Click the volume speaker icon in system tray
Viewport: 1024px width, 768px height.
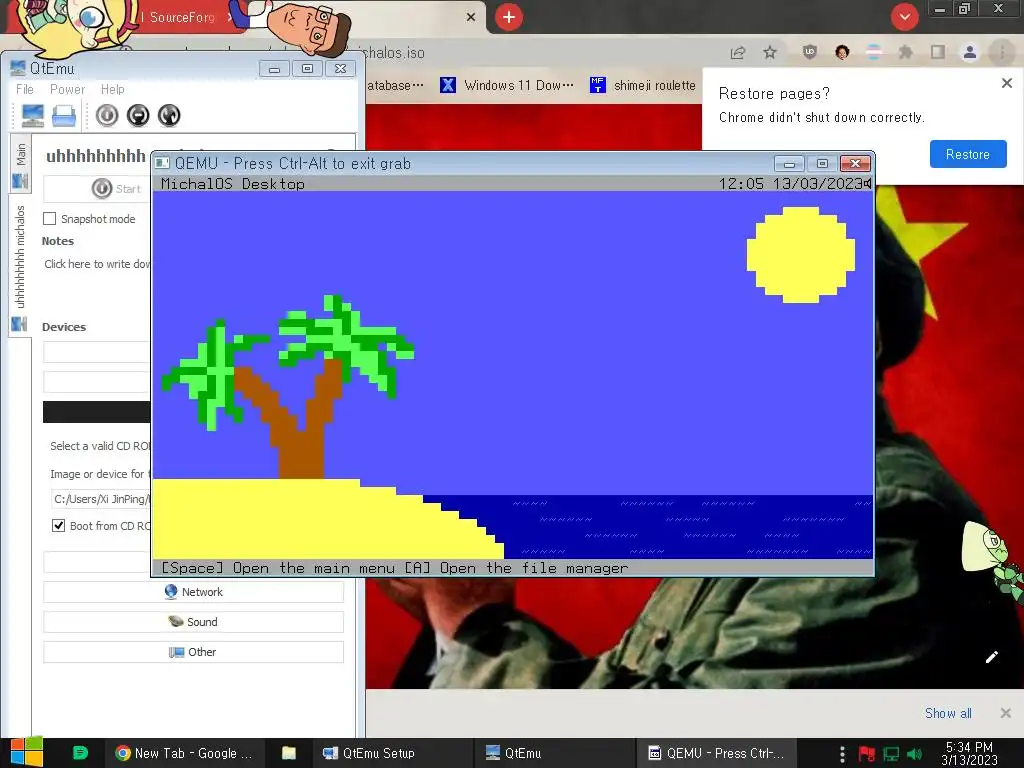915,754
